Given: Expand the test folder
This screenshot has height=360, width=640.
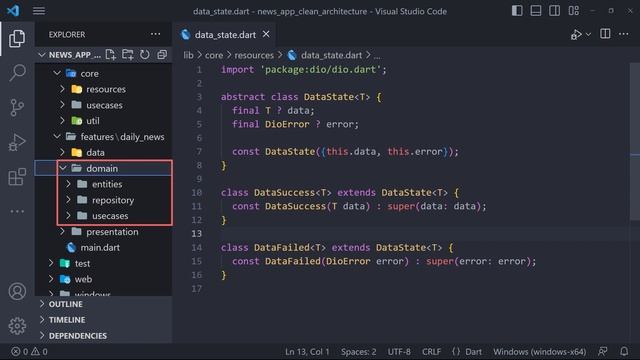Looking at the screenshot, I should click(x=51, y=263).
